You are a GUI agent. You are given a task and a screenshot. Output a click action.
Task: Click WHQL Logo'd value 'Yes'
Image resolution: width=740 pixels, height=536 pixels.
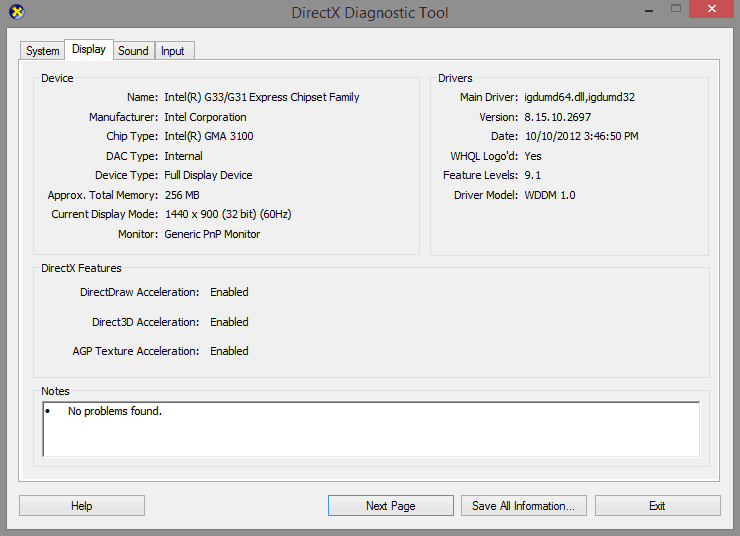[533, 156]
